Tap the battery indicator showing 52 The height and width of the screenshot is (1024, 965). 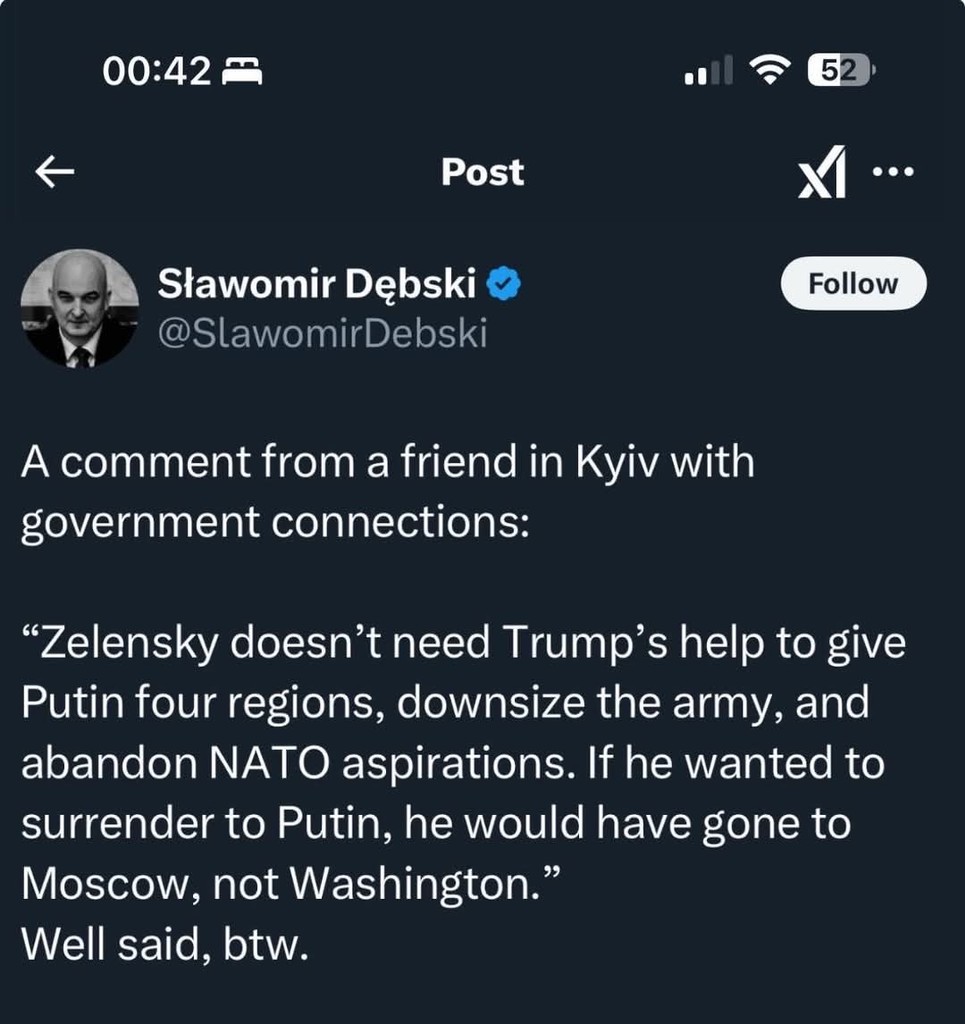pyautogui.click(x=841, y=70)
